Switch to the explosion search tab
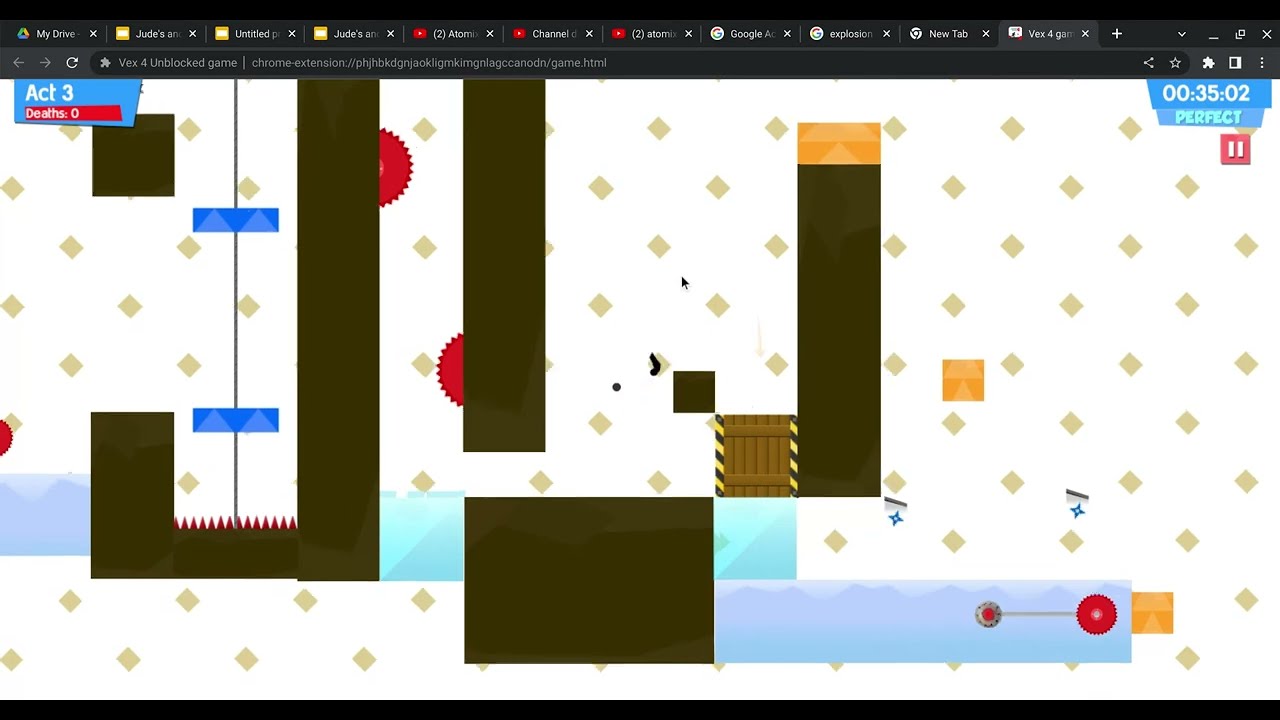1280x720 pixels. pyautogui.click(x=849, y=34)
